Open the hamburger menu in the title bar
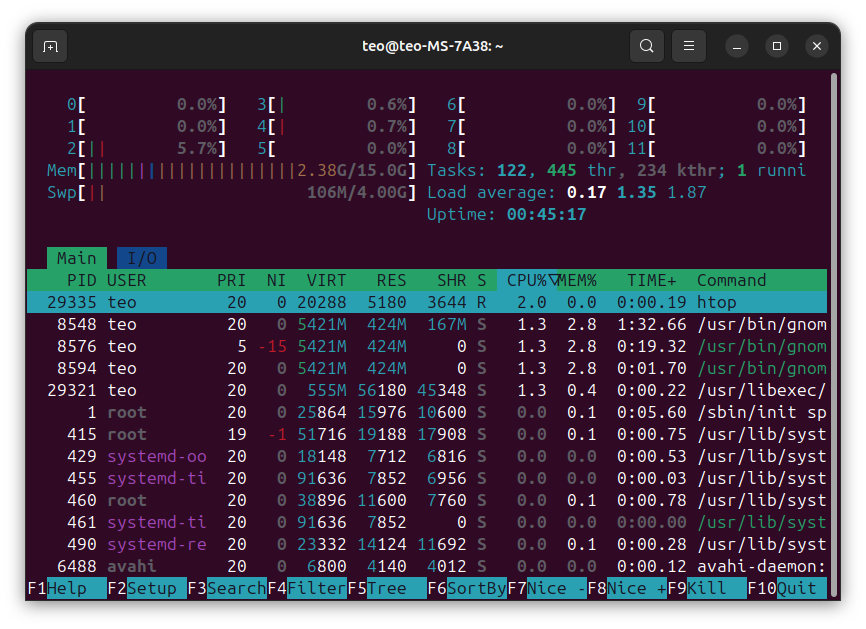Screen dimensions: 866x629 pyautogui.click(x=689, y=46)
